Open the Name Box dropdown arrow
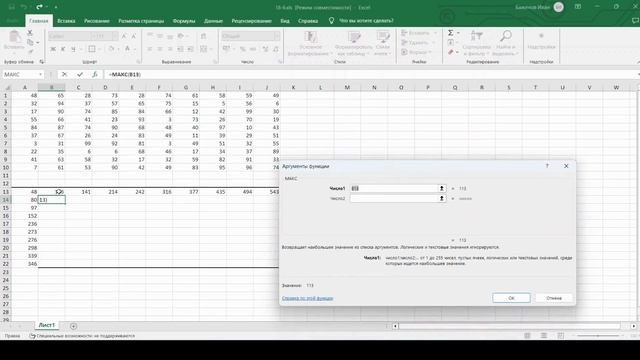The height and width of the screenshot is (360, 640). coord(40,74)
